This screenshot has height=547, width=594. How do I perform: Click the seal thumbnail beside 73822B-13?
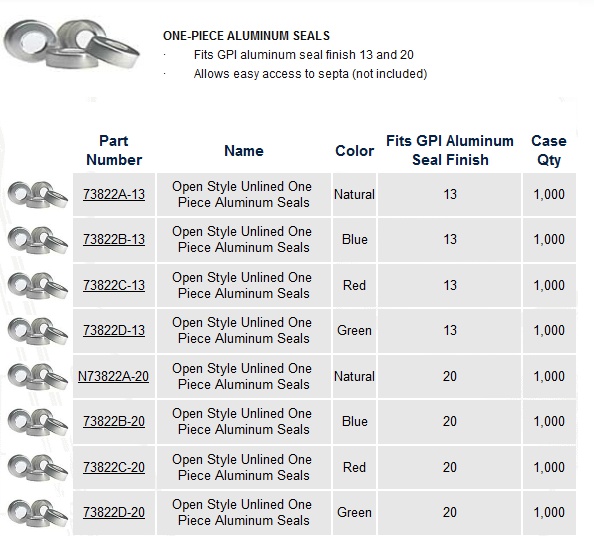tap(38, 240)
